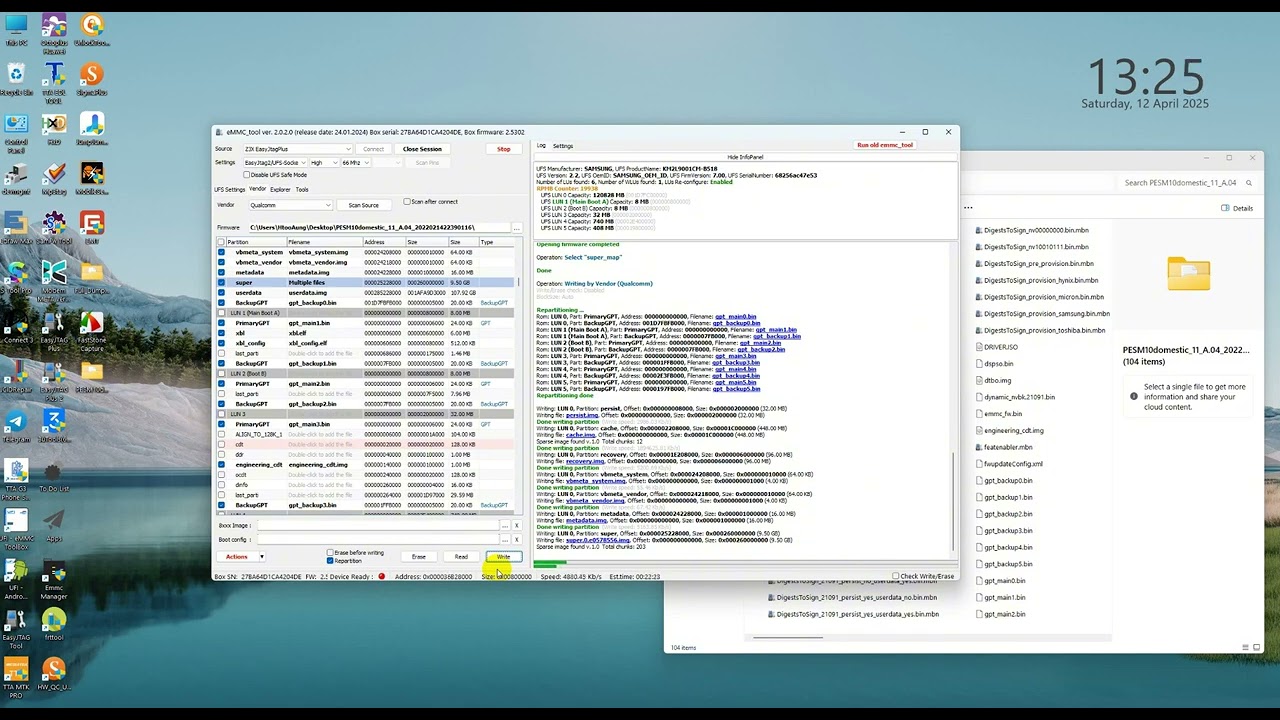Click the Scan Source button

[x=364, y=205]
